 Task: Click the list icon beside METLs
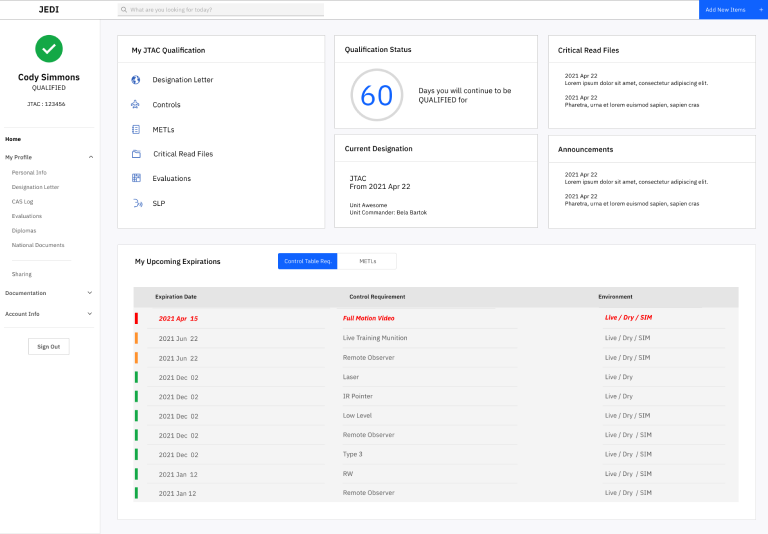click(136, 129)
